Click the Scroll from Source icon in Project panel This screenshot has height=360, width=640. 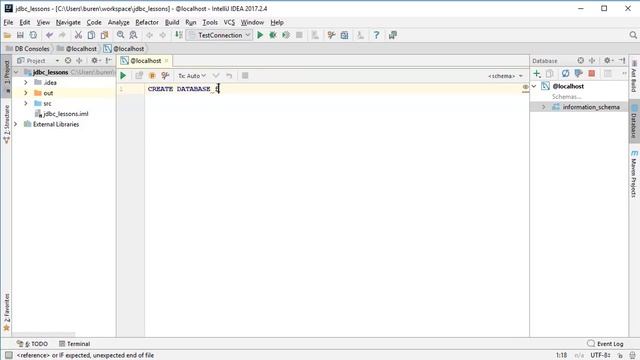(x=68, y=60)
